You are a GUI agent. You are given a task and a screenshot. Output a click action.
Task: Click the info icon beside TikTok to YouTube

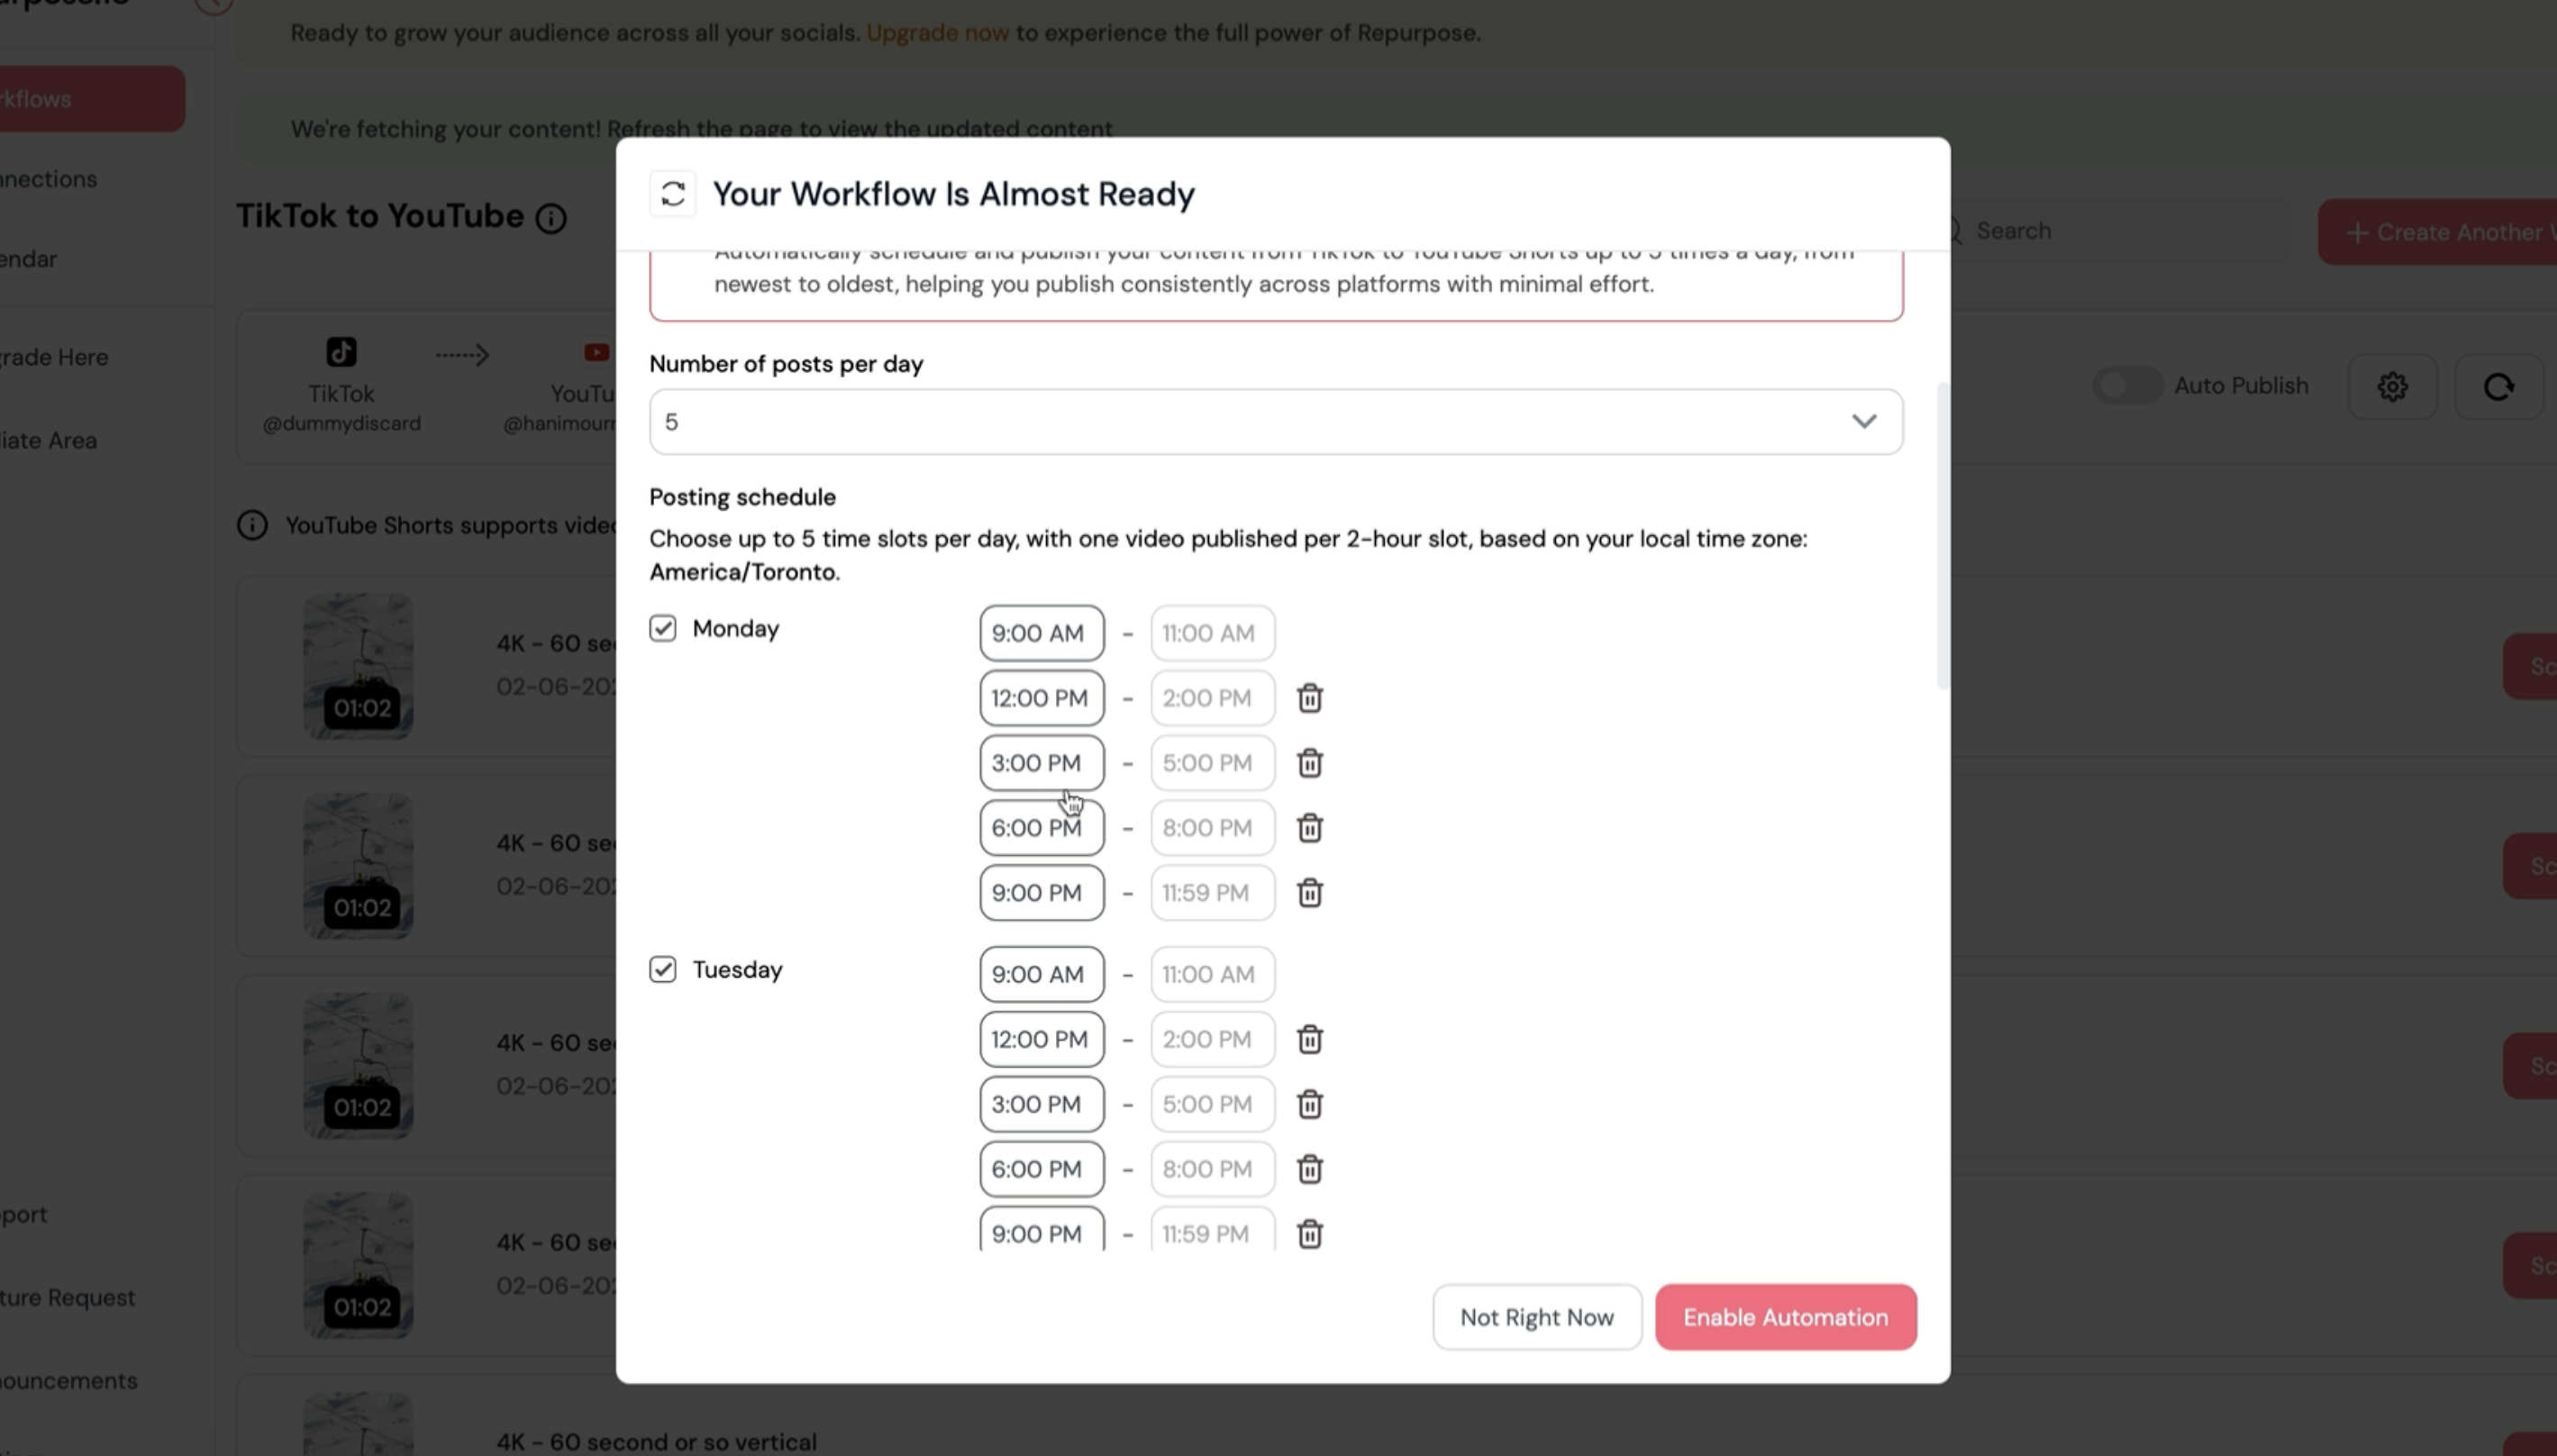(x=551, y=218)
